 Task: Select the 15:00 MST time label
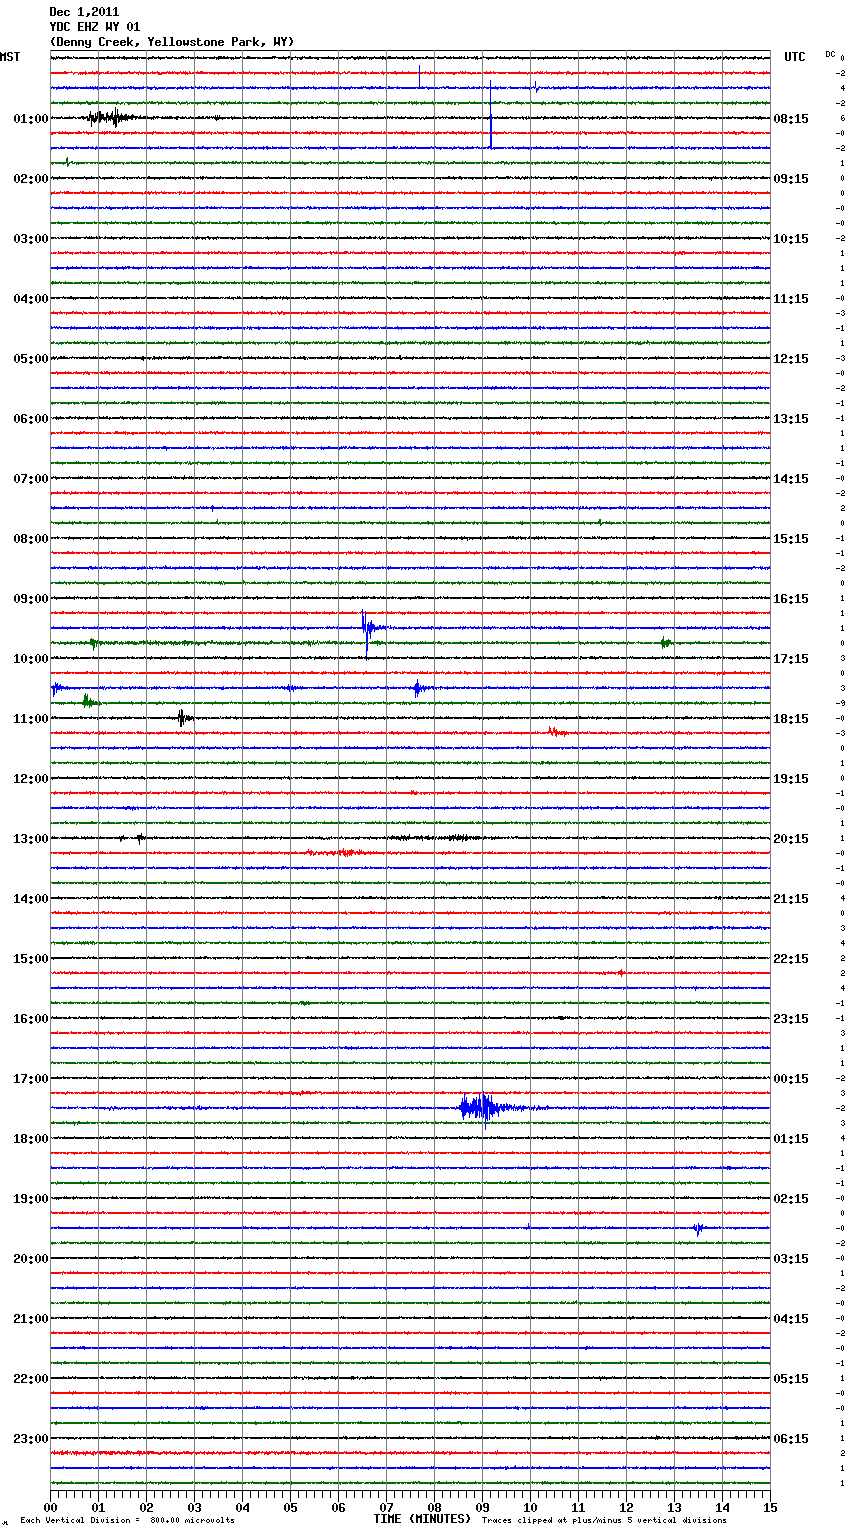pos(31,959)
